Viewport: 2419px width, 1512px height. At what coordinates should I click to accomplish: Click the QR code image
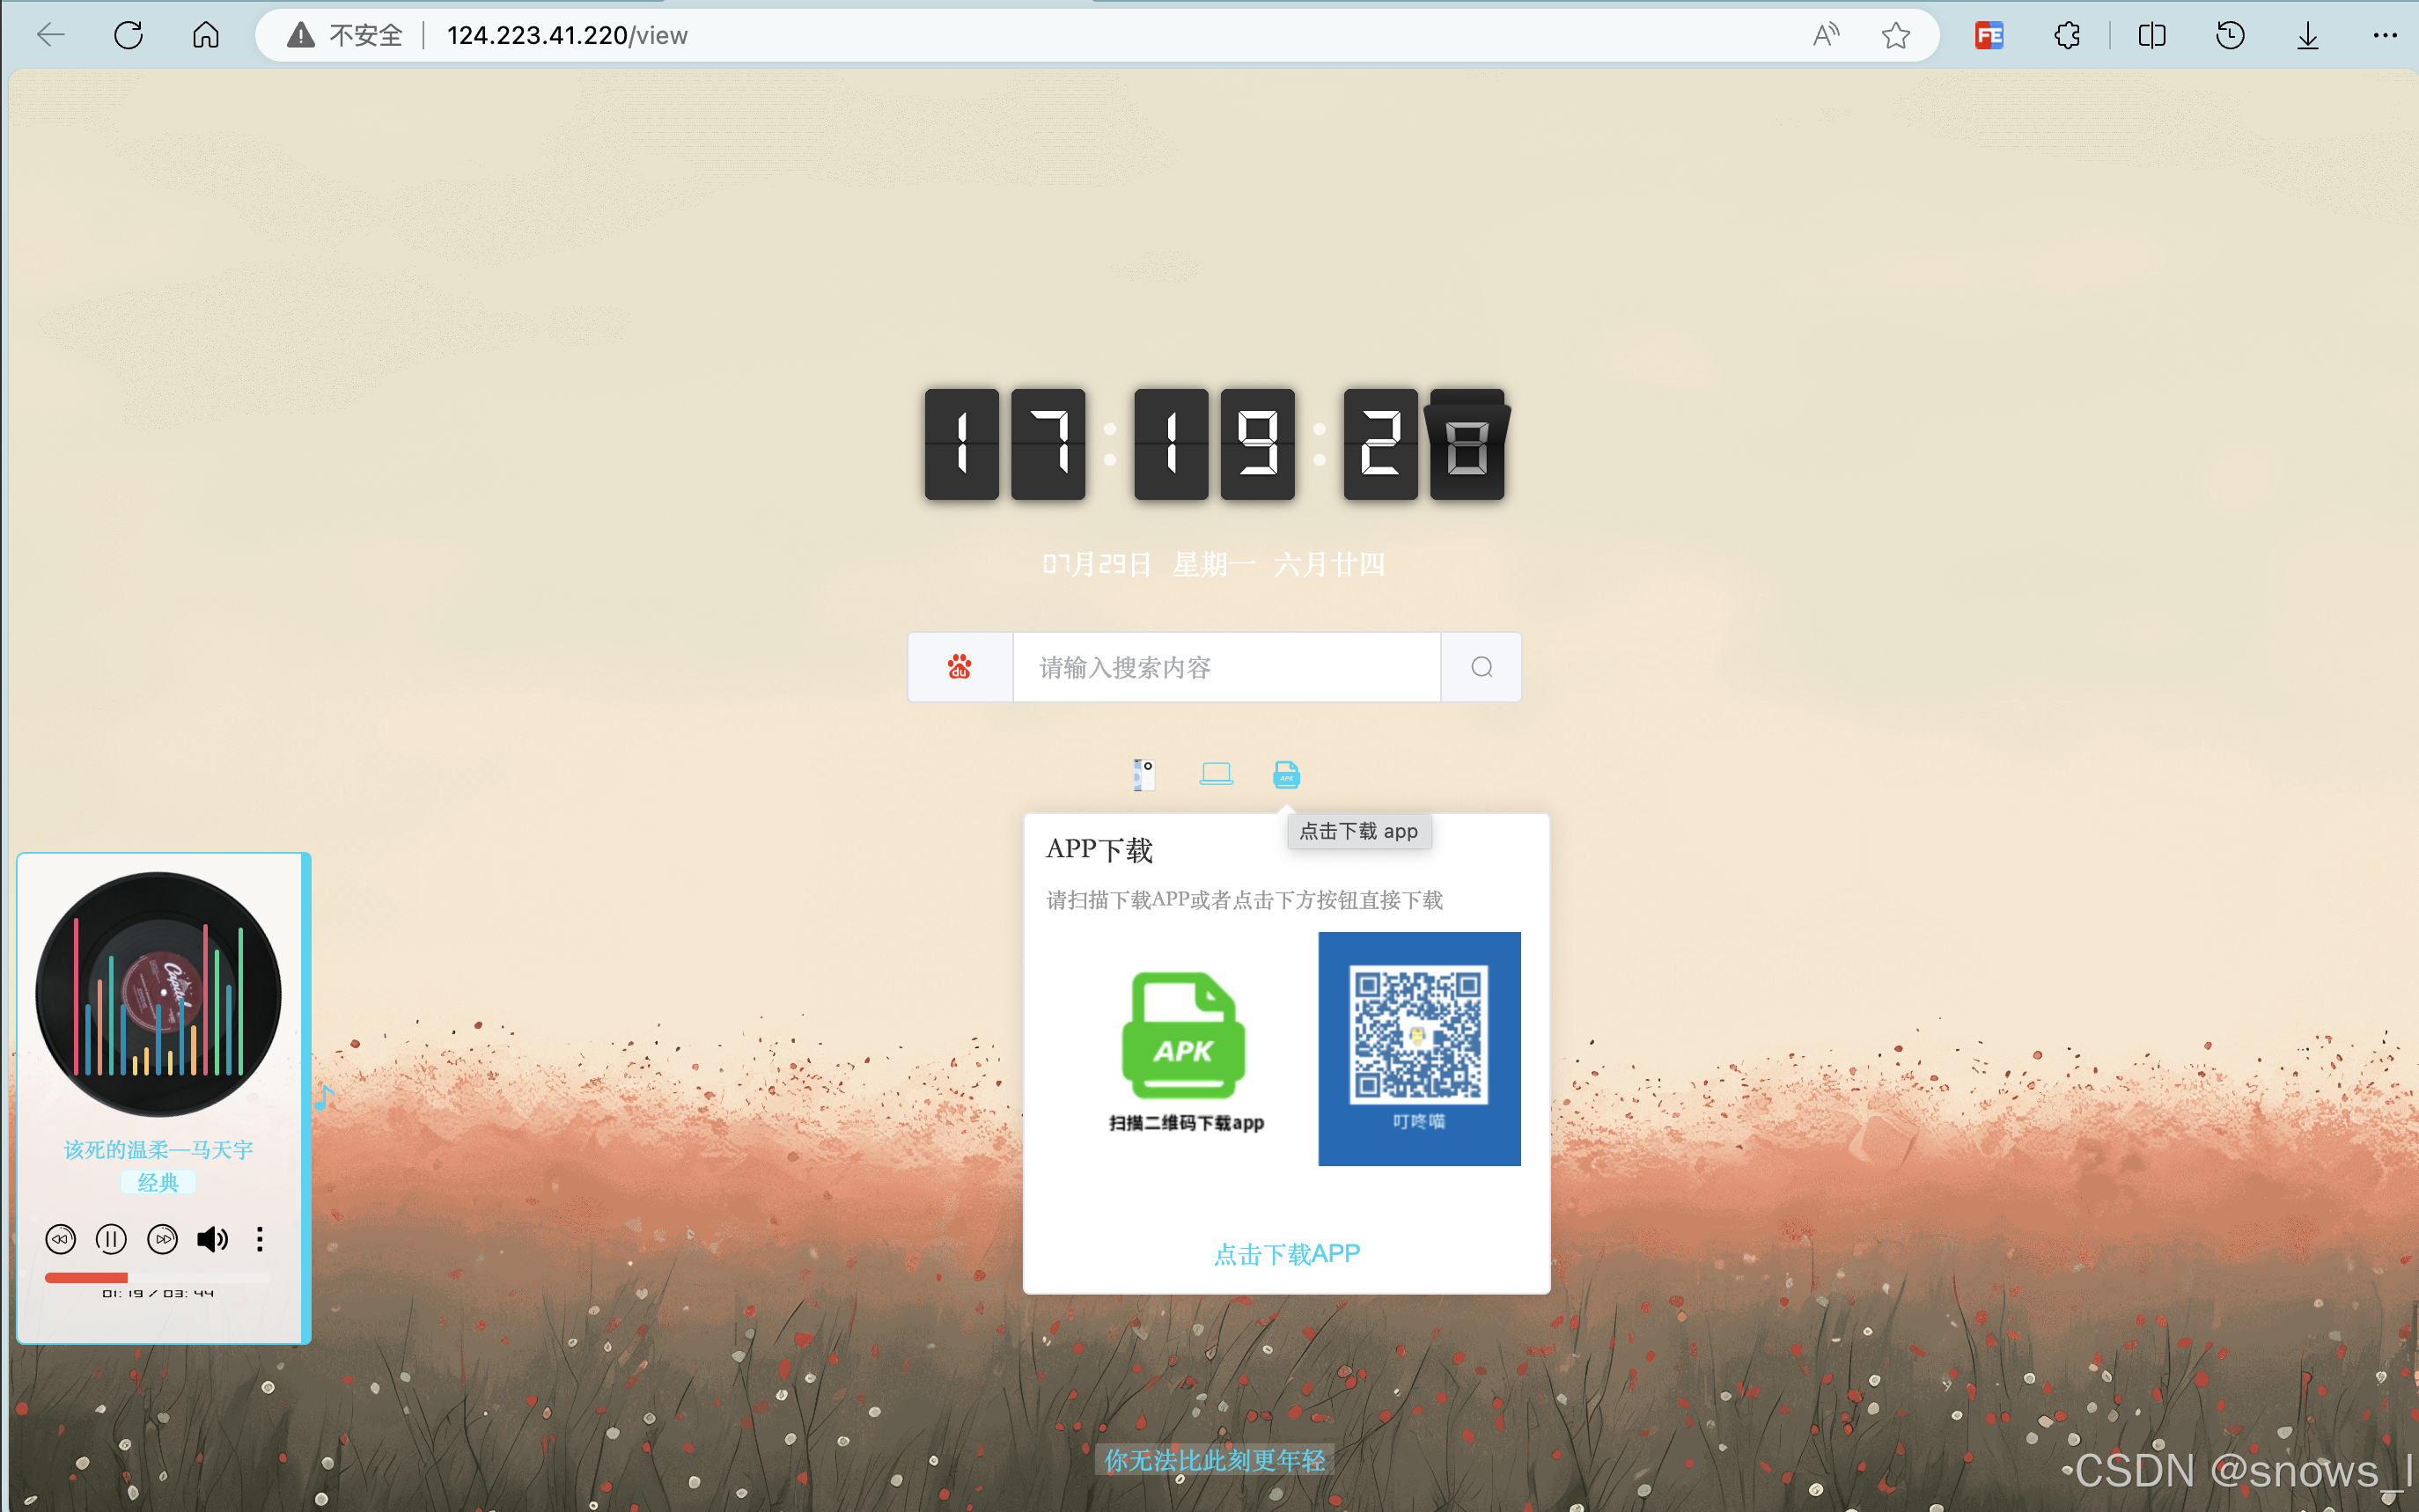pos(1419,1048)
